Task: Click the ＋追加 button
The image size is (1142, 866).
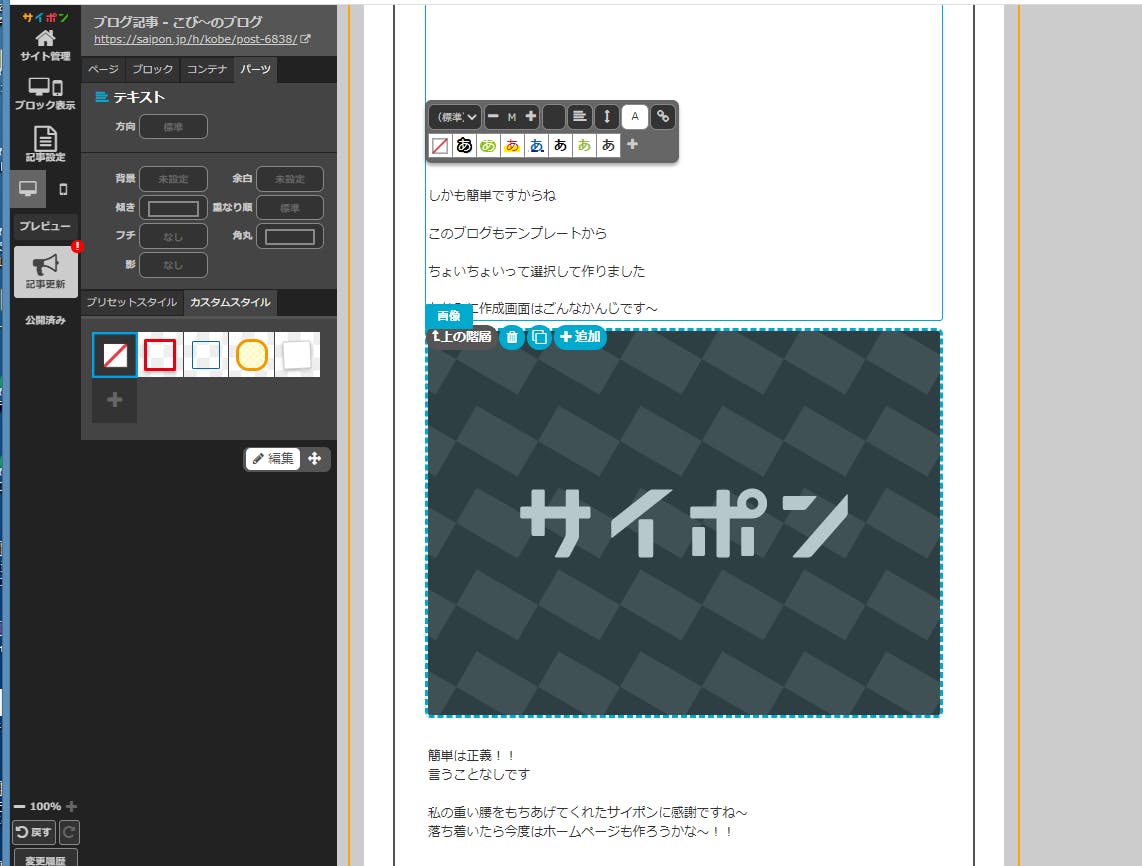Action: click(580, 336)
